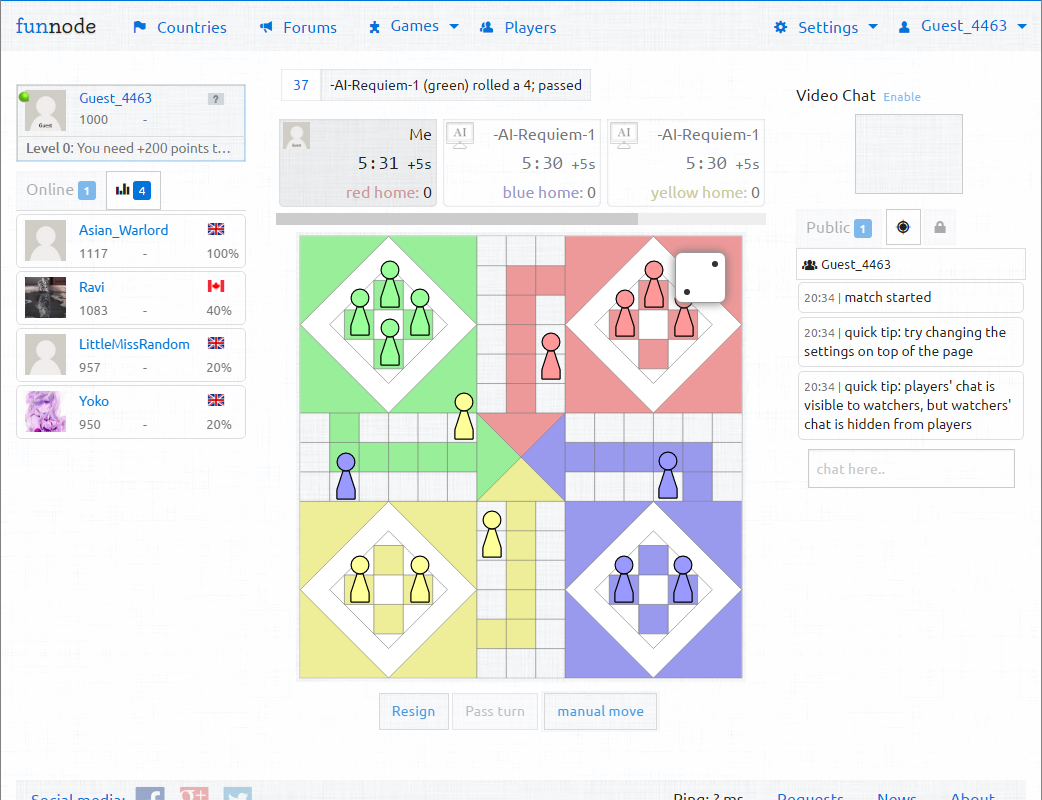
Task: Click the 'match started' chat message
Action: (x=910, y=298)
